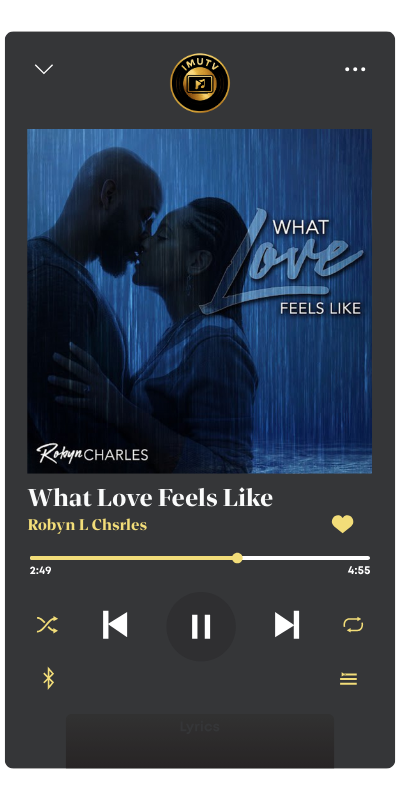Click the elapsed time 2:49 label

pos(40,571)
